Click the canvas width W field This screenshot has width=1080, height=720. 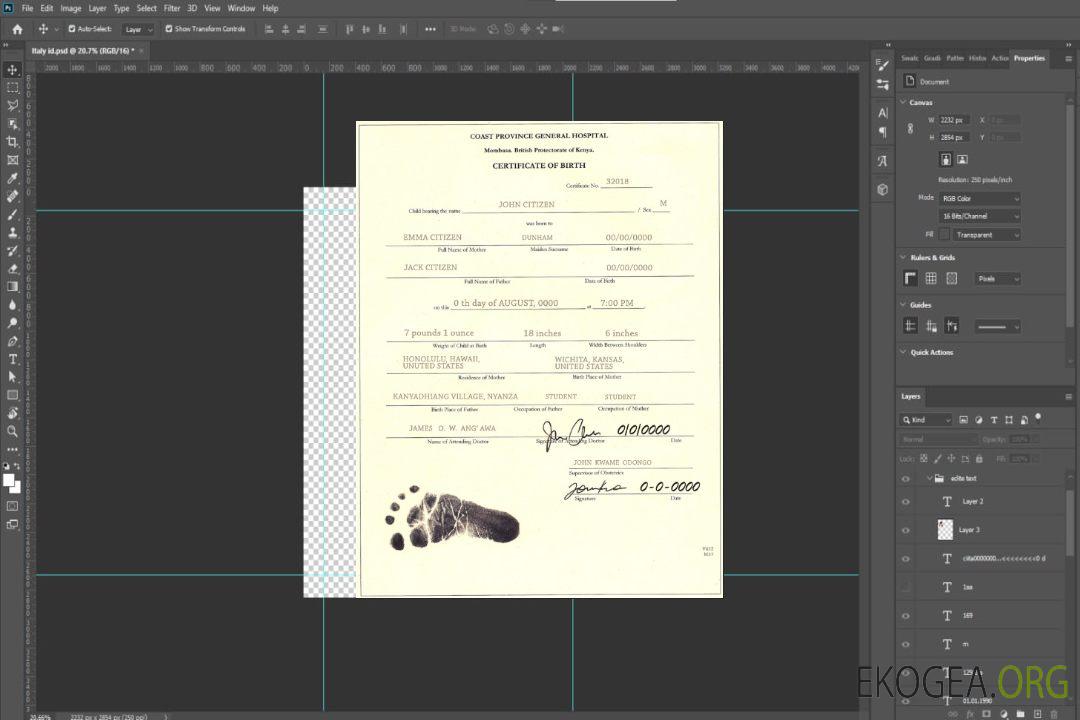point(955,120)
